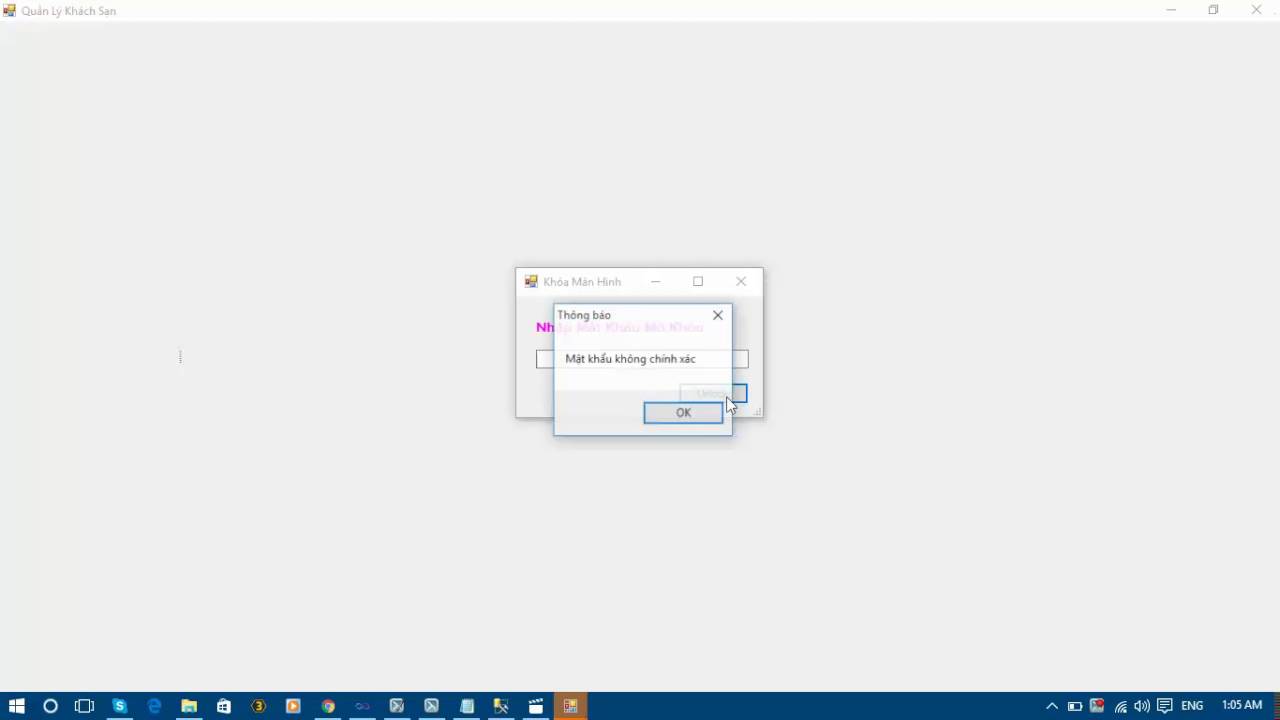Open the 1:05 AM clock flyout
Image resolution: width=1280 pixels, height=720 pixels.
pyautogui.click(x=1242, y=706)
